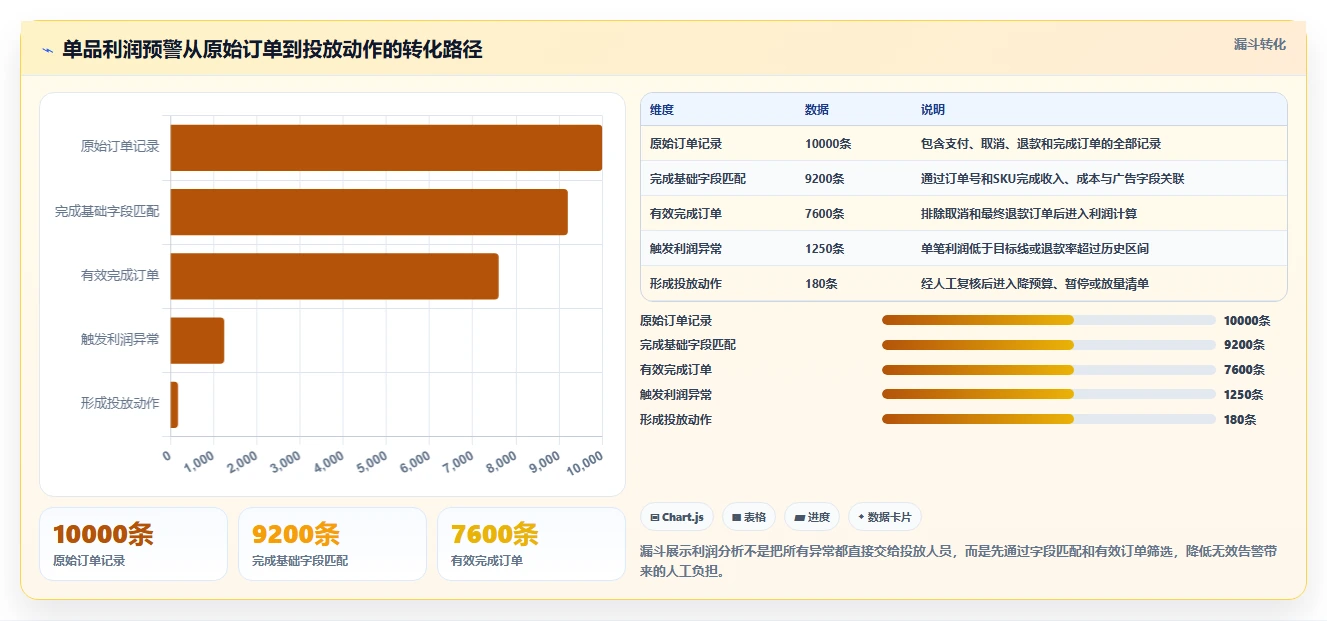
Task: Click the chart y-axis label 有效完成订单
Action: [x=120, y=276]
